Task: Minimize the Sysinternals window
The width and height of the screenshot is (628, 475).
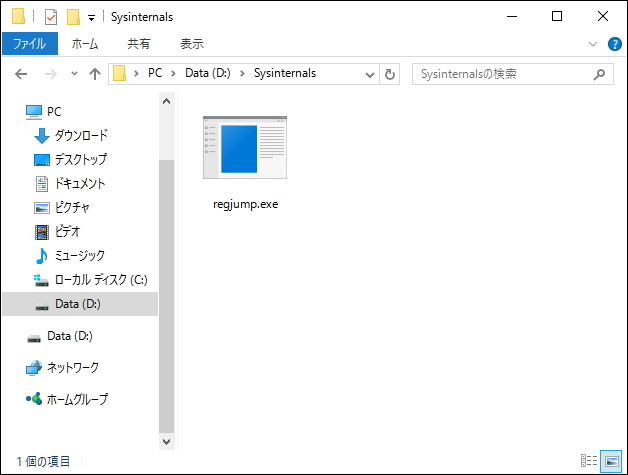Action: tap(512, 17)
